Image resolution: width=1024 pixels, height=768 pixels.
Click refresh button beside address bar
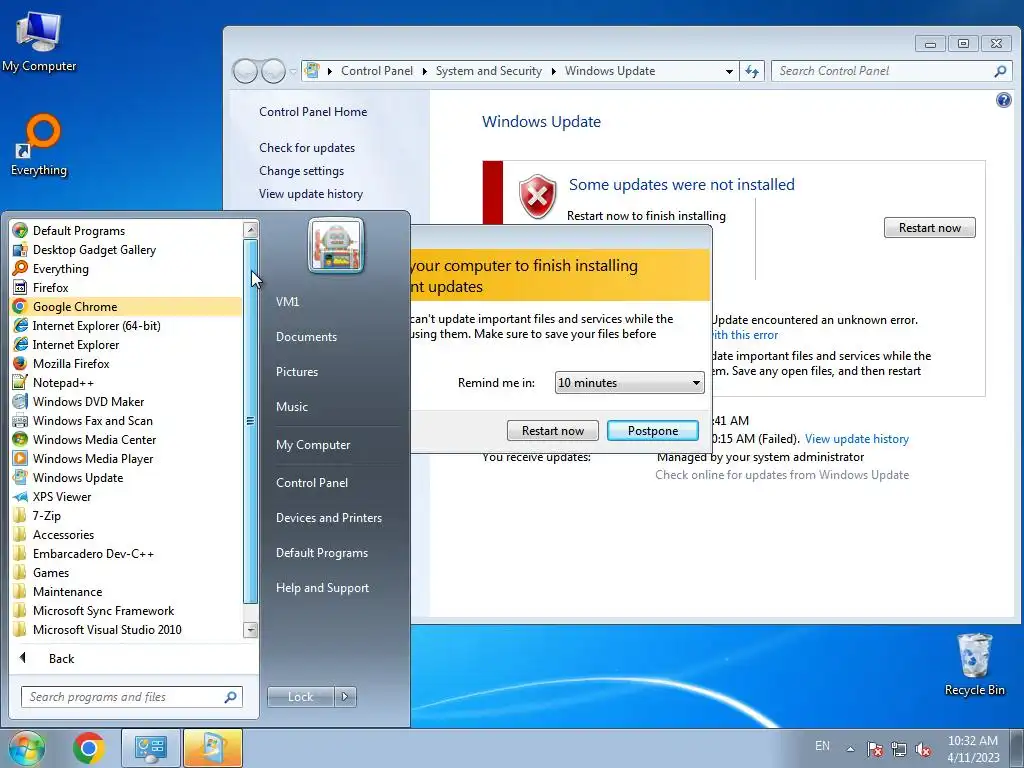pos(752,71)
